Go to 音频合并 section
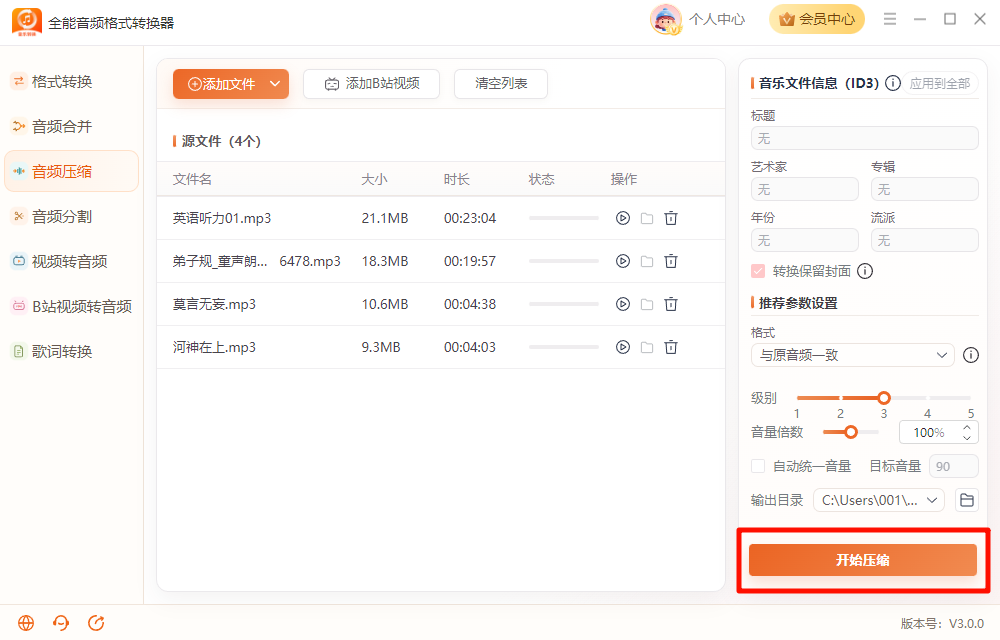Screen dimensions: 1000x640 (71, 127)
